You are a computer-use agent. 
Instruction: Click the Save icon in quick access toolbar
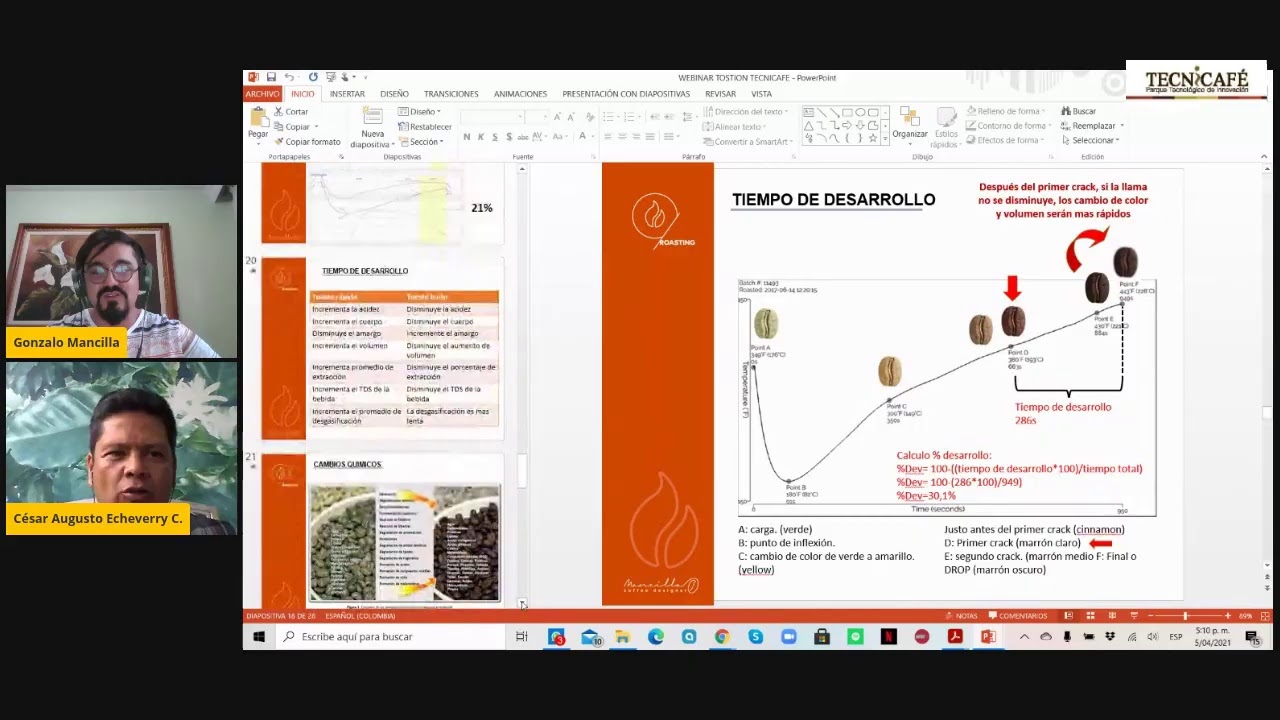(x=271, y=77)
